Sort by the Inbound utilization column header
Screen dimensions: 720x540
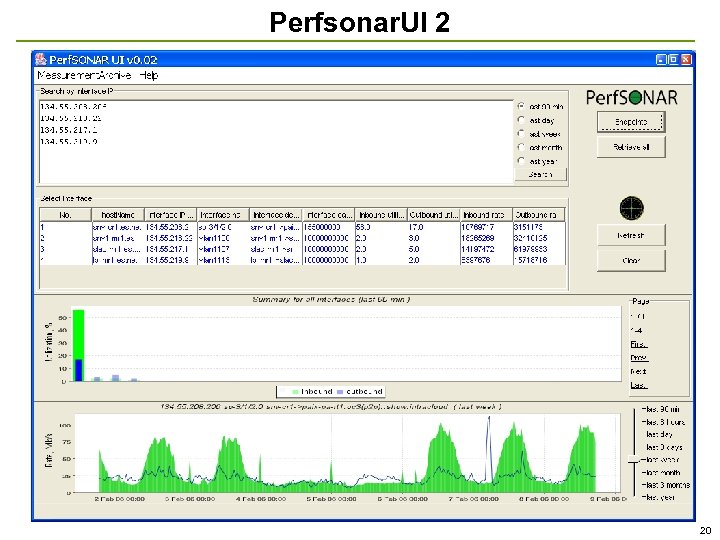coord(381,214)
